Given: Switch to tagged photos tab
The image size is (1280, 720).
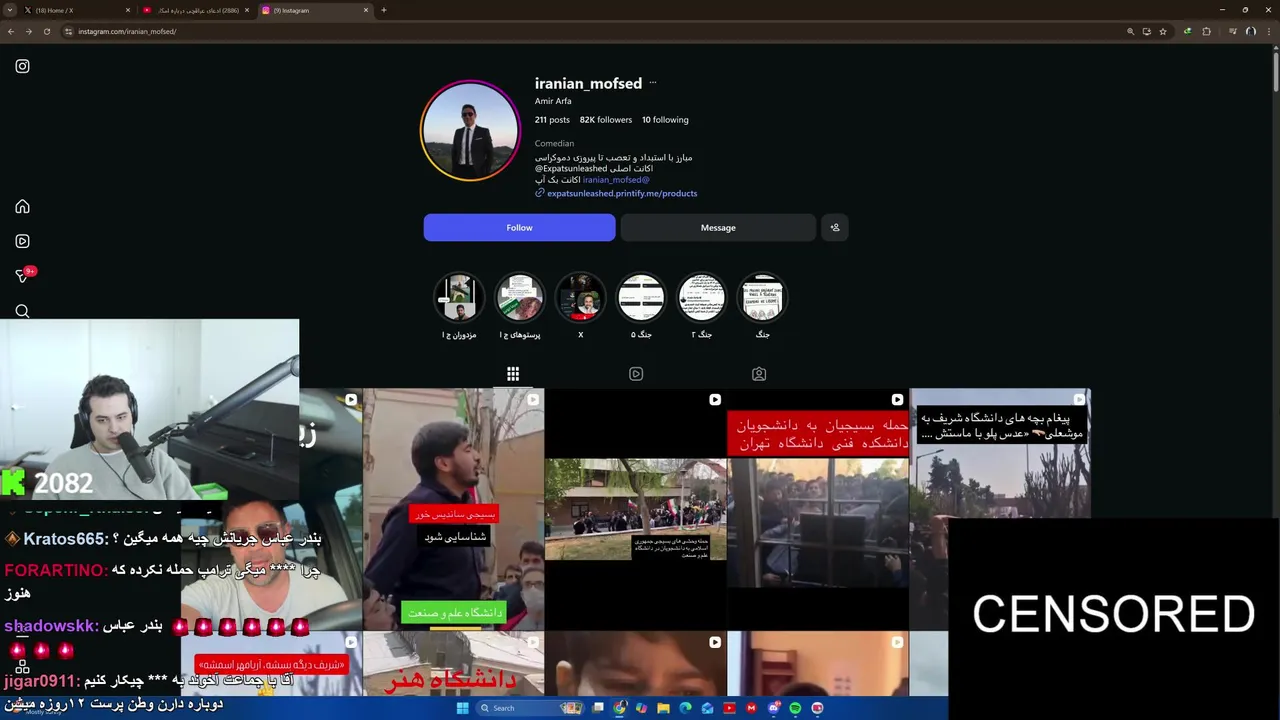Looking at the screenshot, I should 759,374.
